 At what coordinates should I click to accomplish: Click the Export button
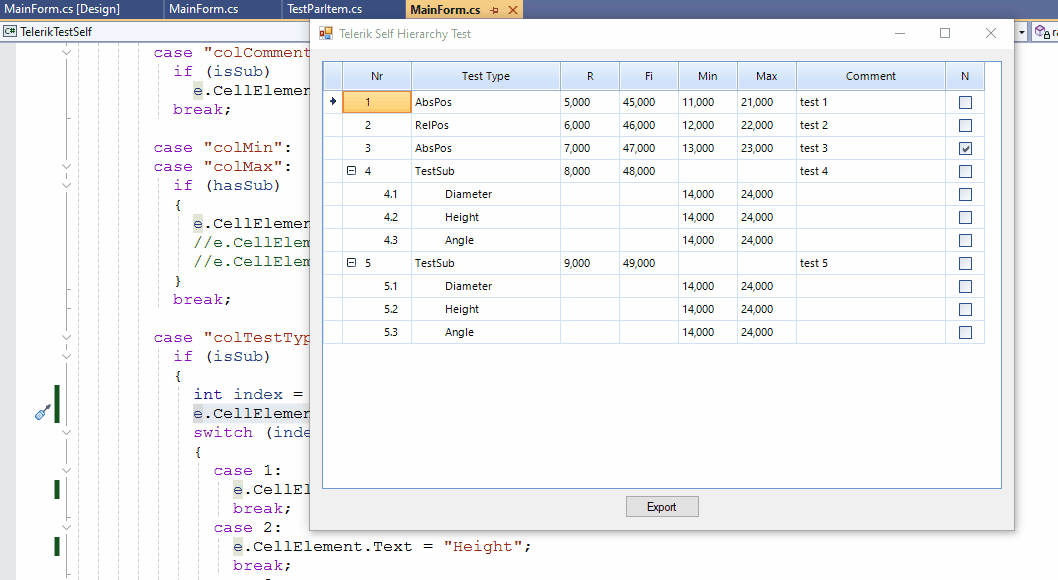(662, 506)
